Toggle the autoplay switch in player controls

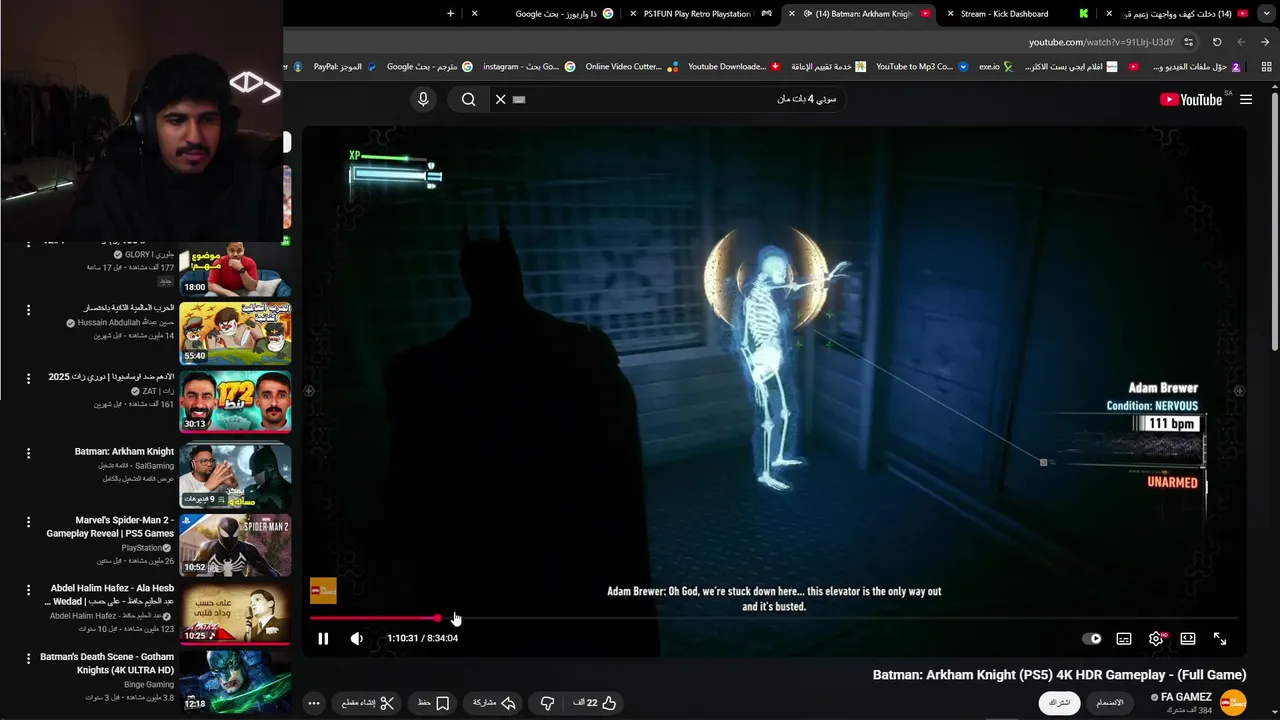point(1092,638)
